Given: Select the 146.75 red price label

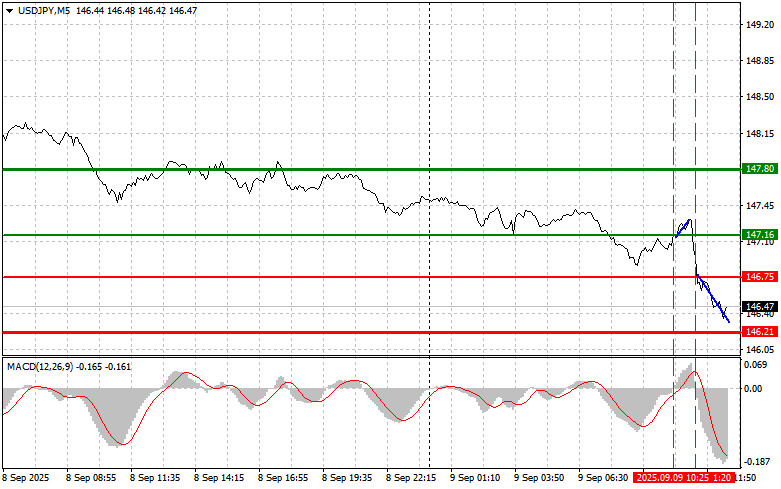Looking at the screenshot, I should pos(759,276).
